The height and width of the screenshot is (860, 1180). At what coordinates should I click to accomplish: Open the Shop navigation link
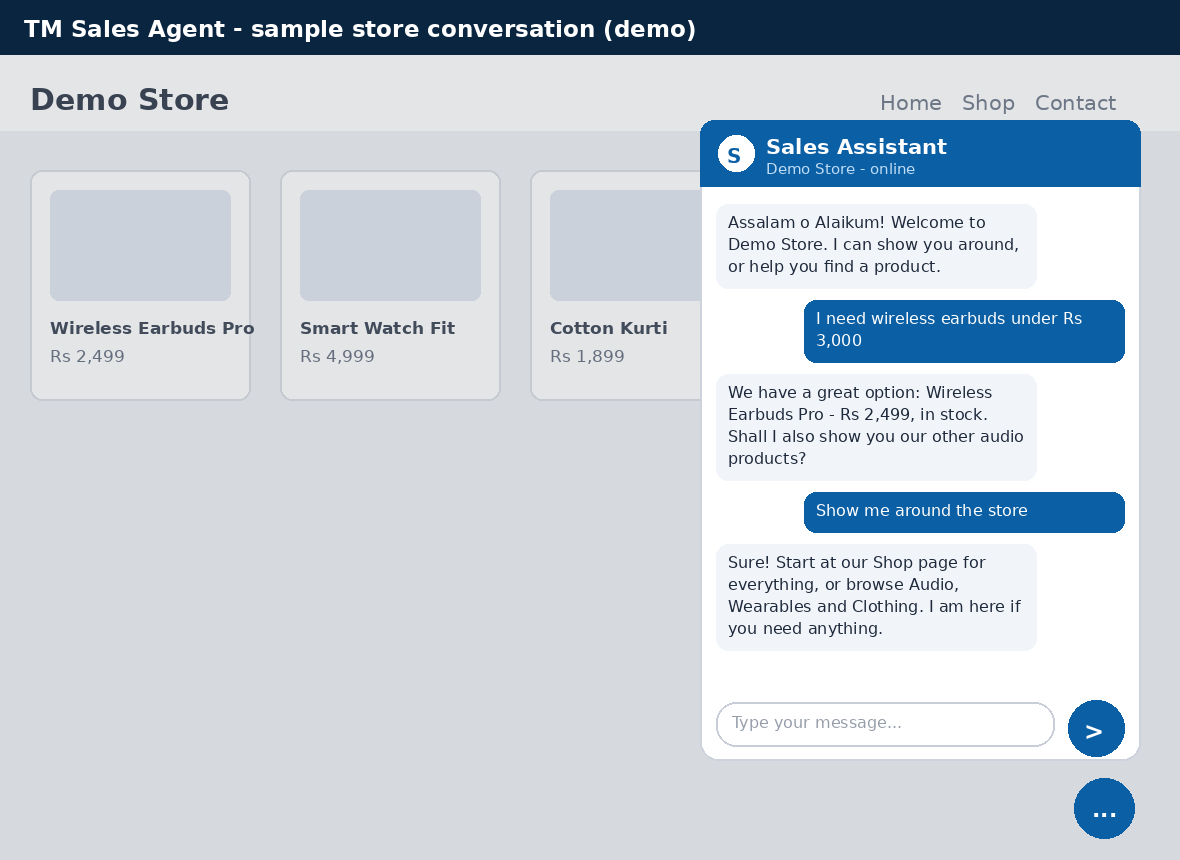pyautogui.click(x=988, y=103)
